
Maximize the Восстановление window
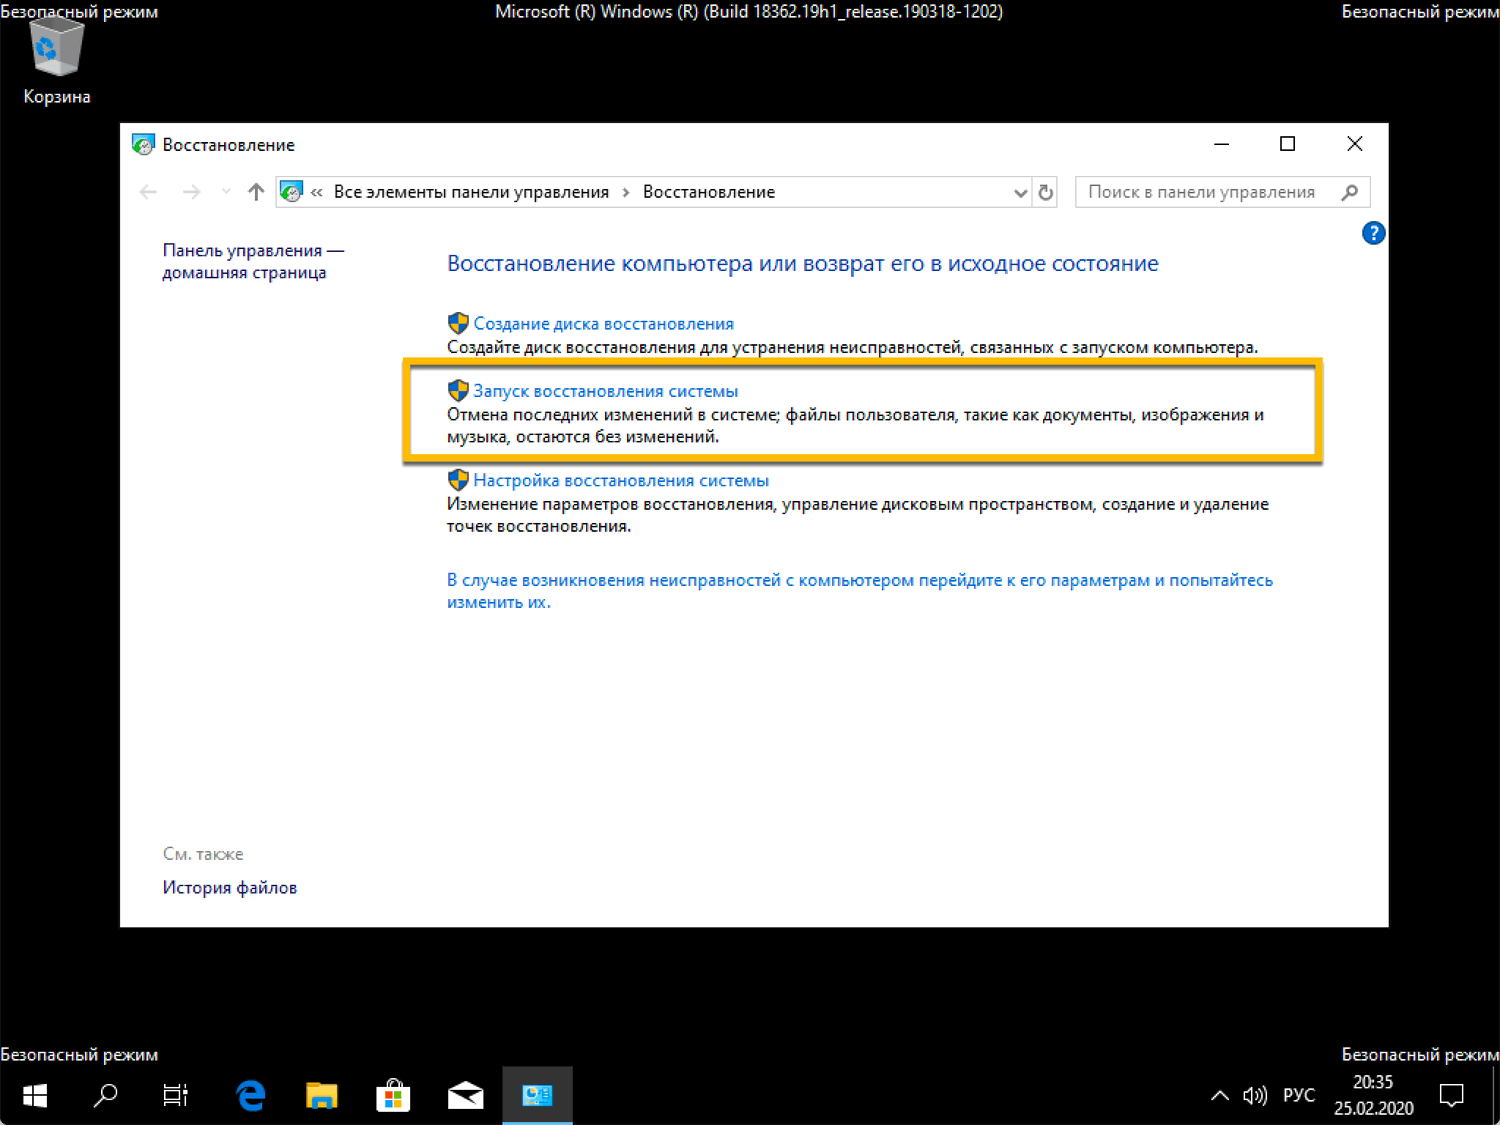pos(1288,144)
